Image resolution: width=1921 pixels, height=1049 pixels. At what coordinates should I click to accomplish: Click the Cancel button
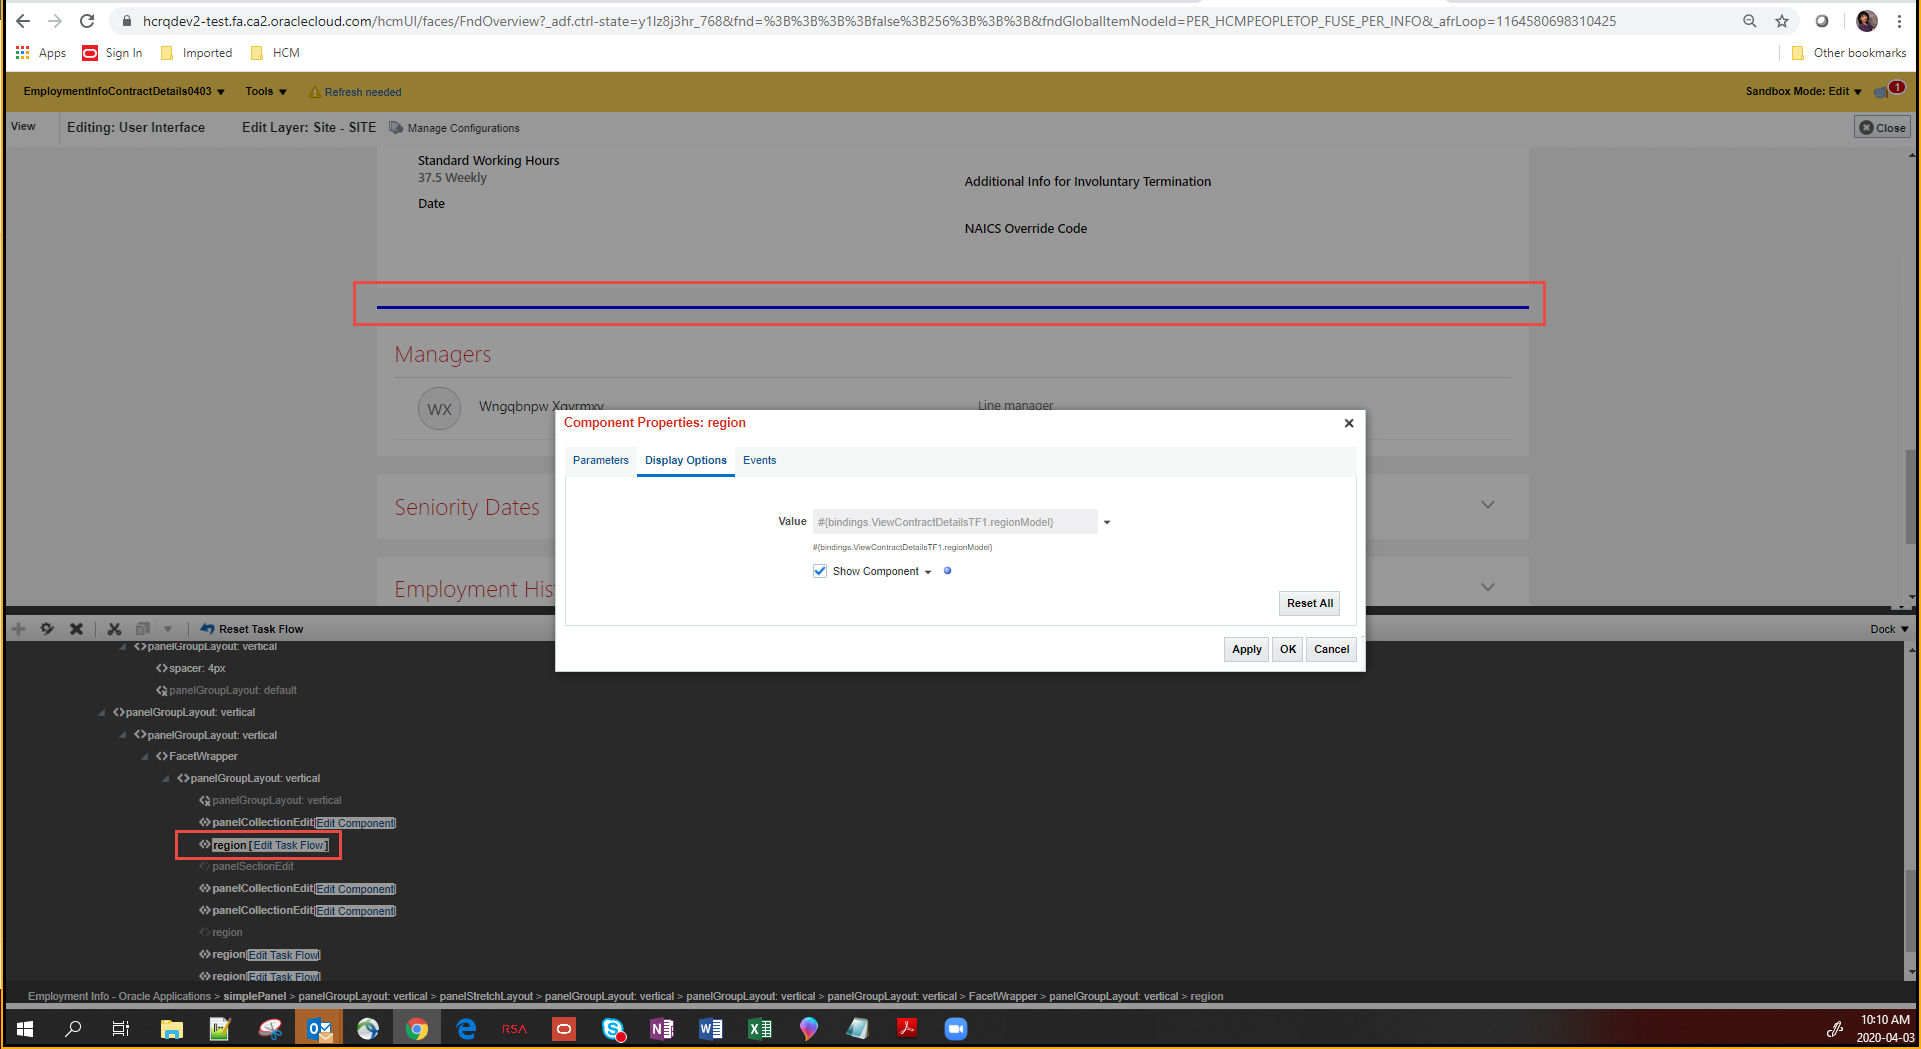(x=1331, y=649)
